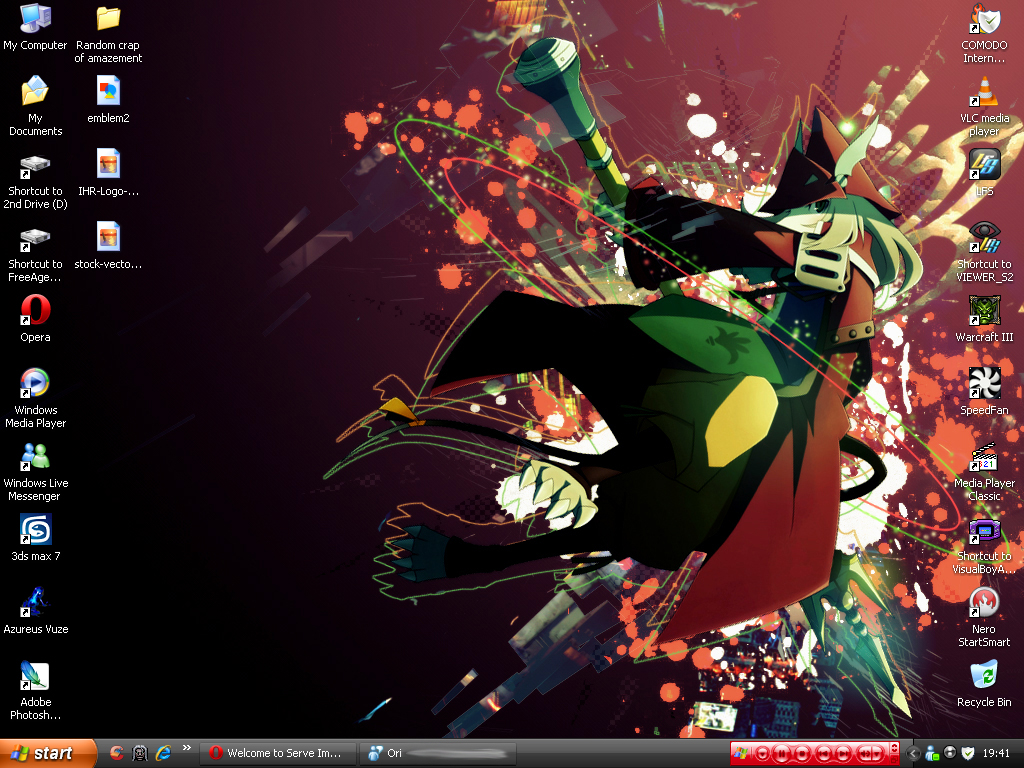Open Windows Live Messenger tray icon

click(x=932, y=754)
